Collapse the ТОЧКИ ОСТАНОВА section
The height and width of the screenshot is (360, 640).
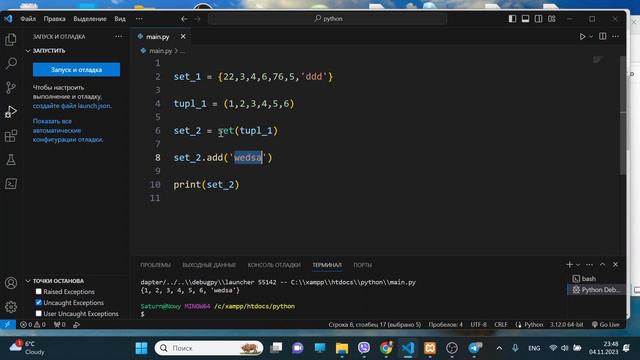(x=28, y=281)
